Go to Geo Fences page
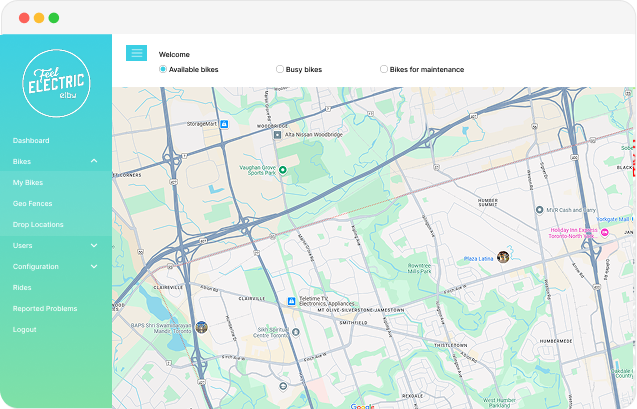 coord(32,203)
